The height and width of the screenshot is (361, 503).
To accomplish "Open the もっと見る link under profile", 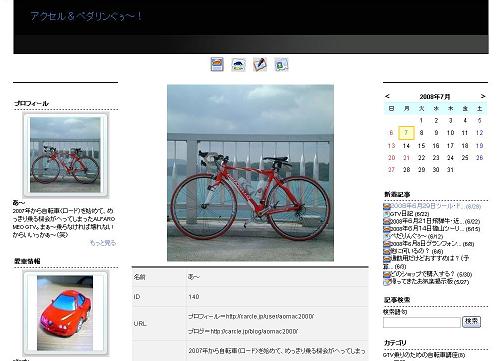I will coord(103,243).
